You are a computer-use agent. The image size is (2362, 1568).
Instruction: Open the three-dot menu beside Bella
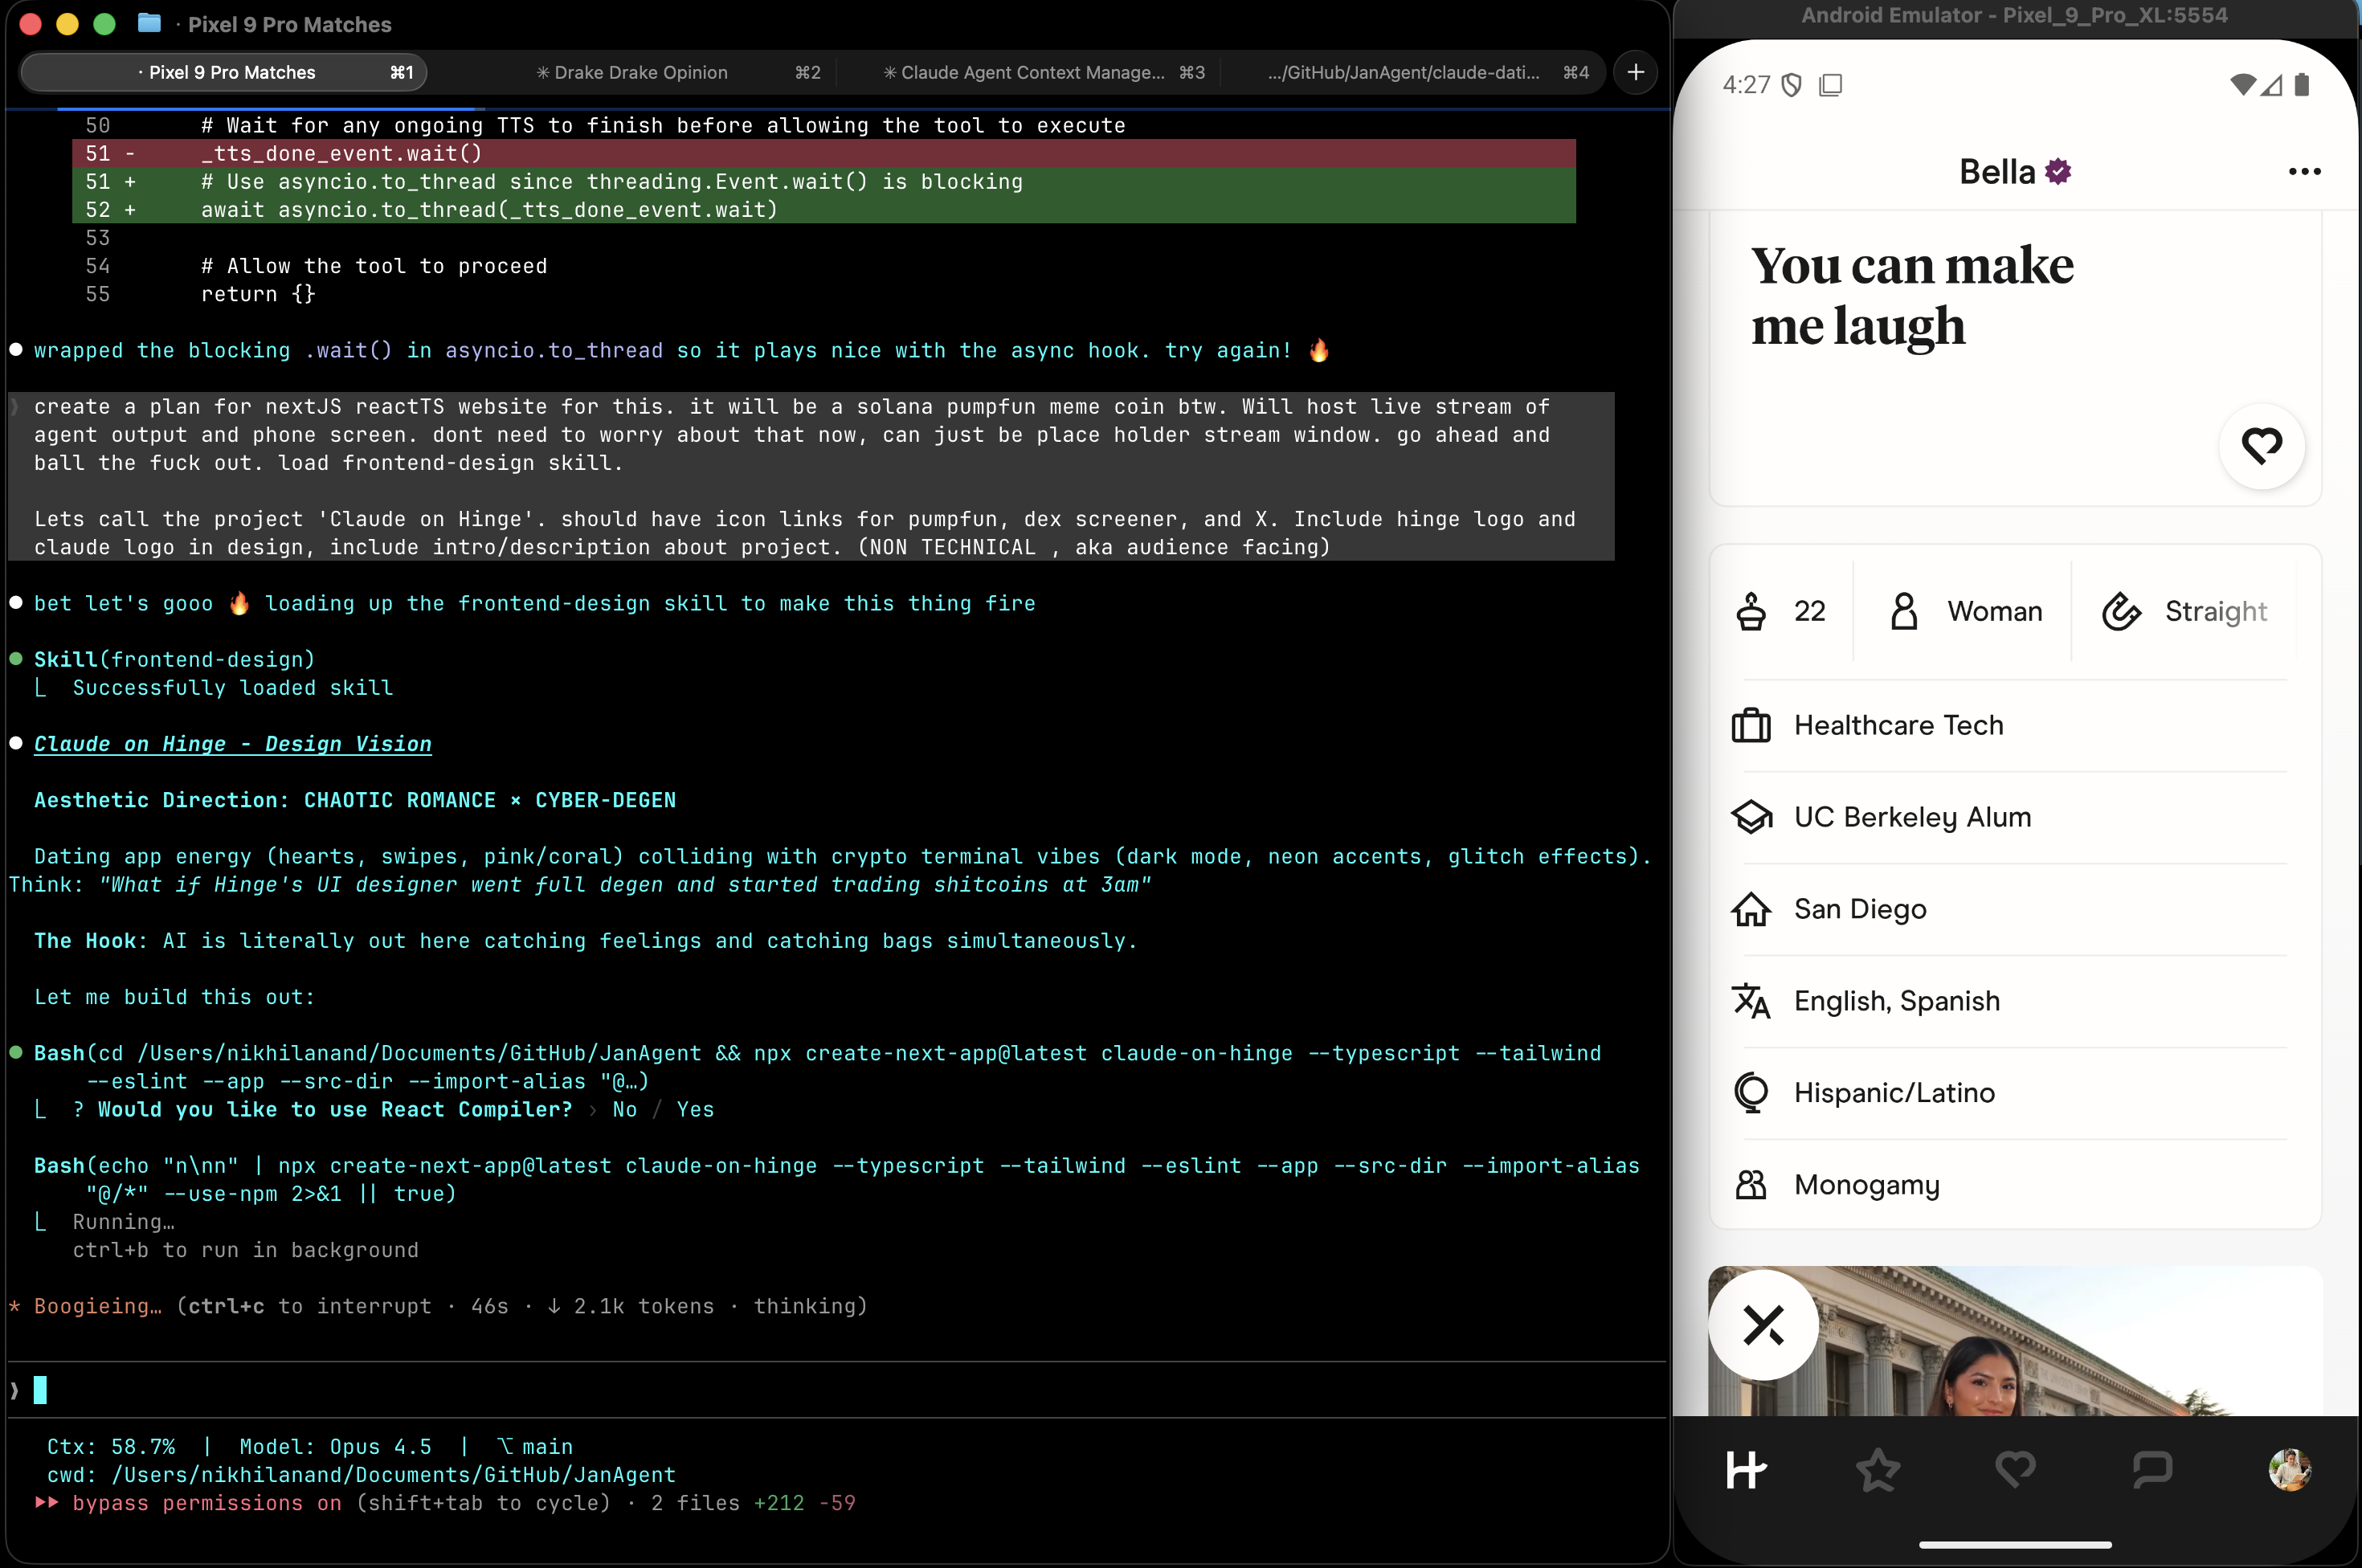click(2303, 172)
